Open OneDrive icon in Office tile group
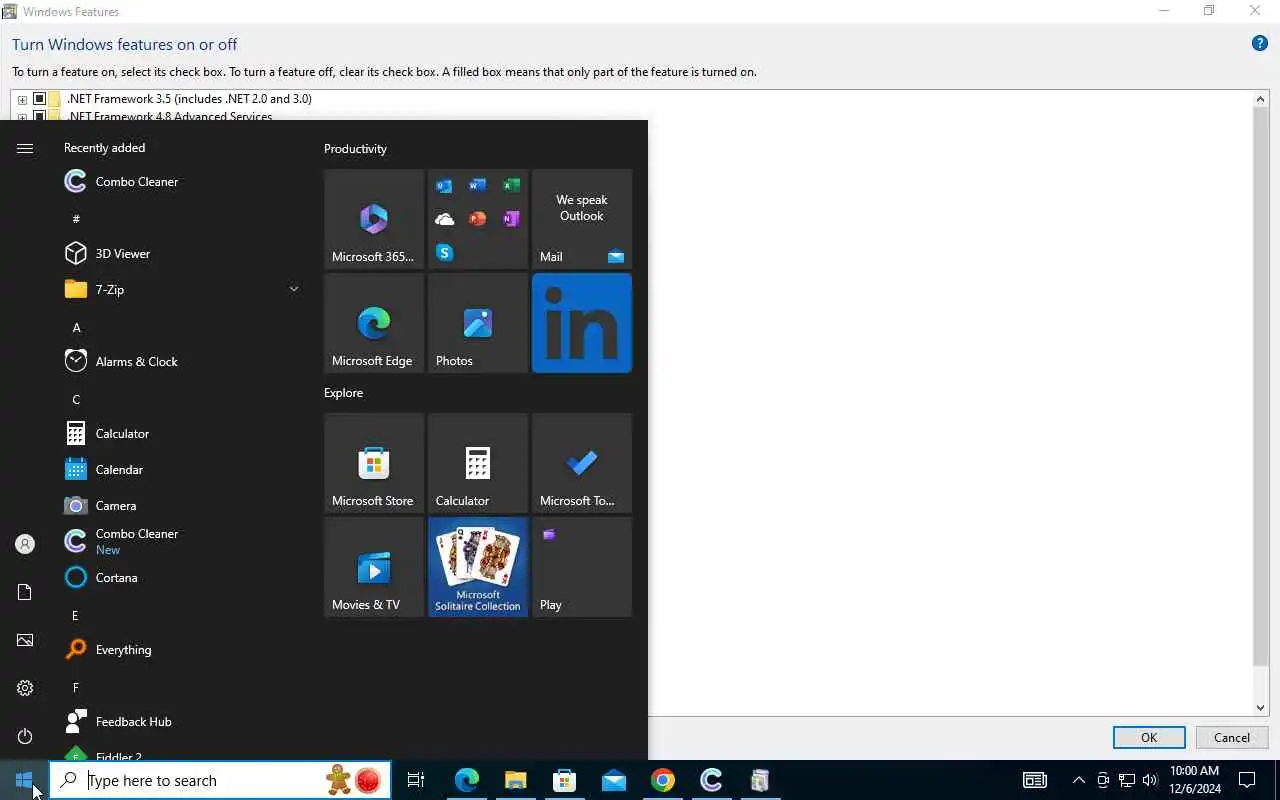 point(445,219)
